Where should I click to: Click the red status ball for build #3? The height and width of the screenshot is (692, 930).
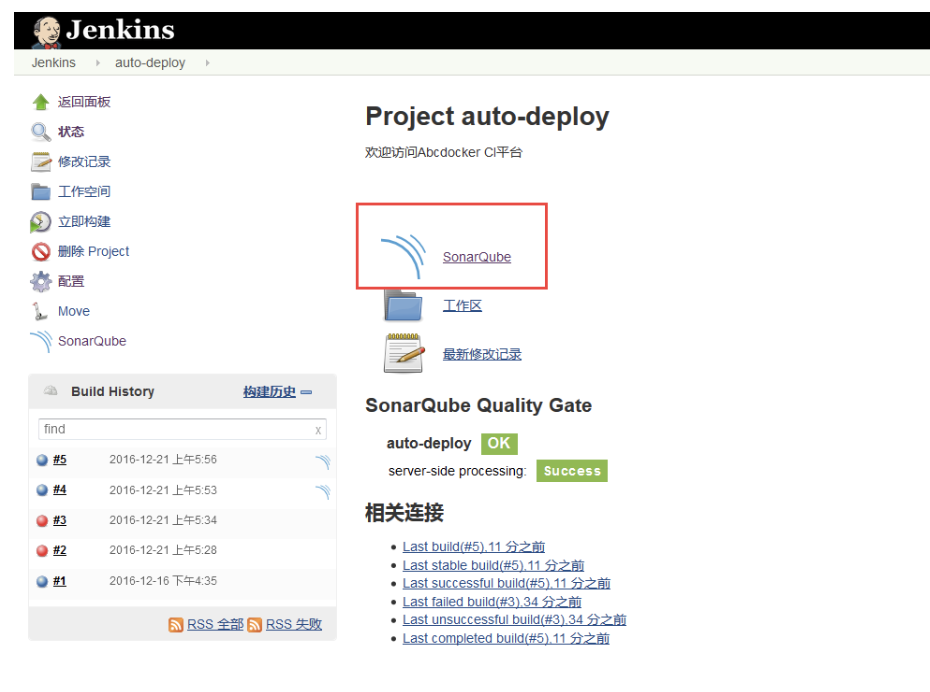(x=42, y=521)
